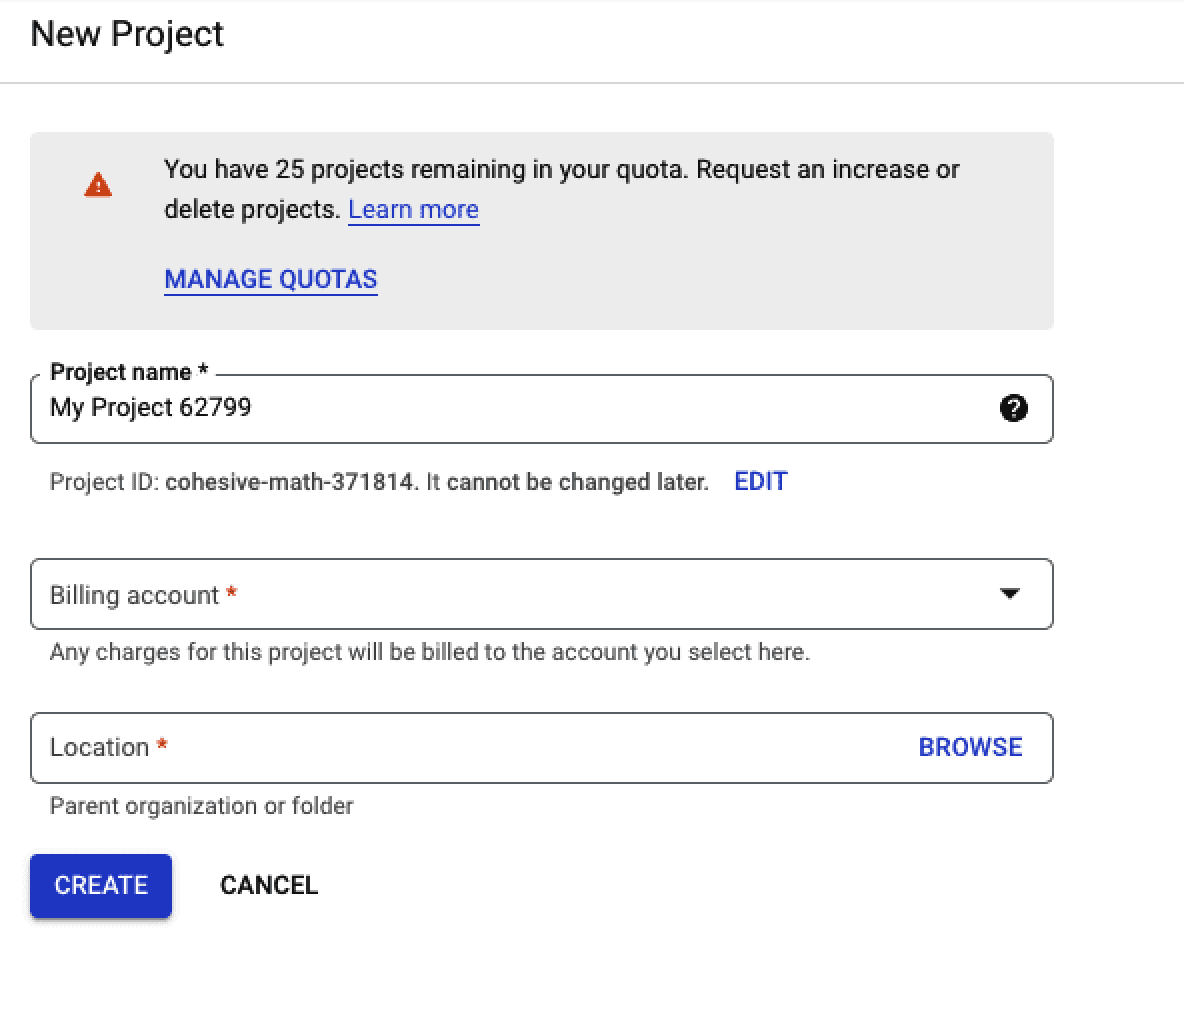Create the new project with the CREATE button
The height and width of the screenshot is (1018, 1184).
101,885
